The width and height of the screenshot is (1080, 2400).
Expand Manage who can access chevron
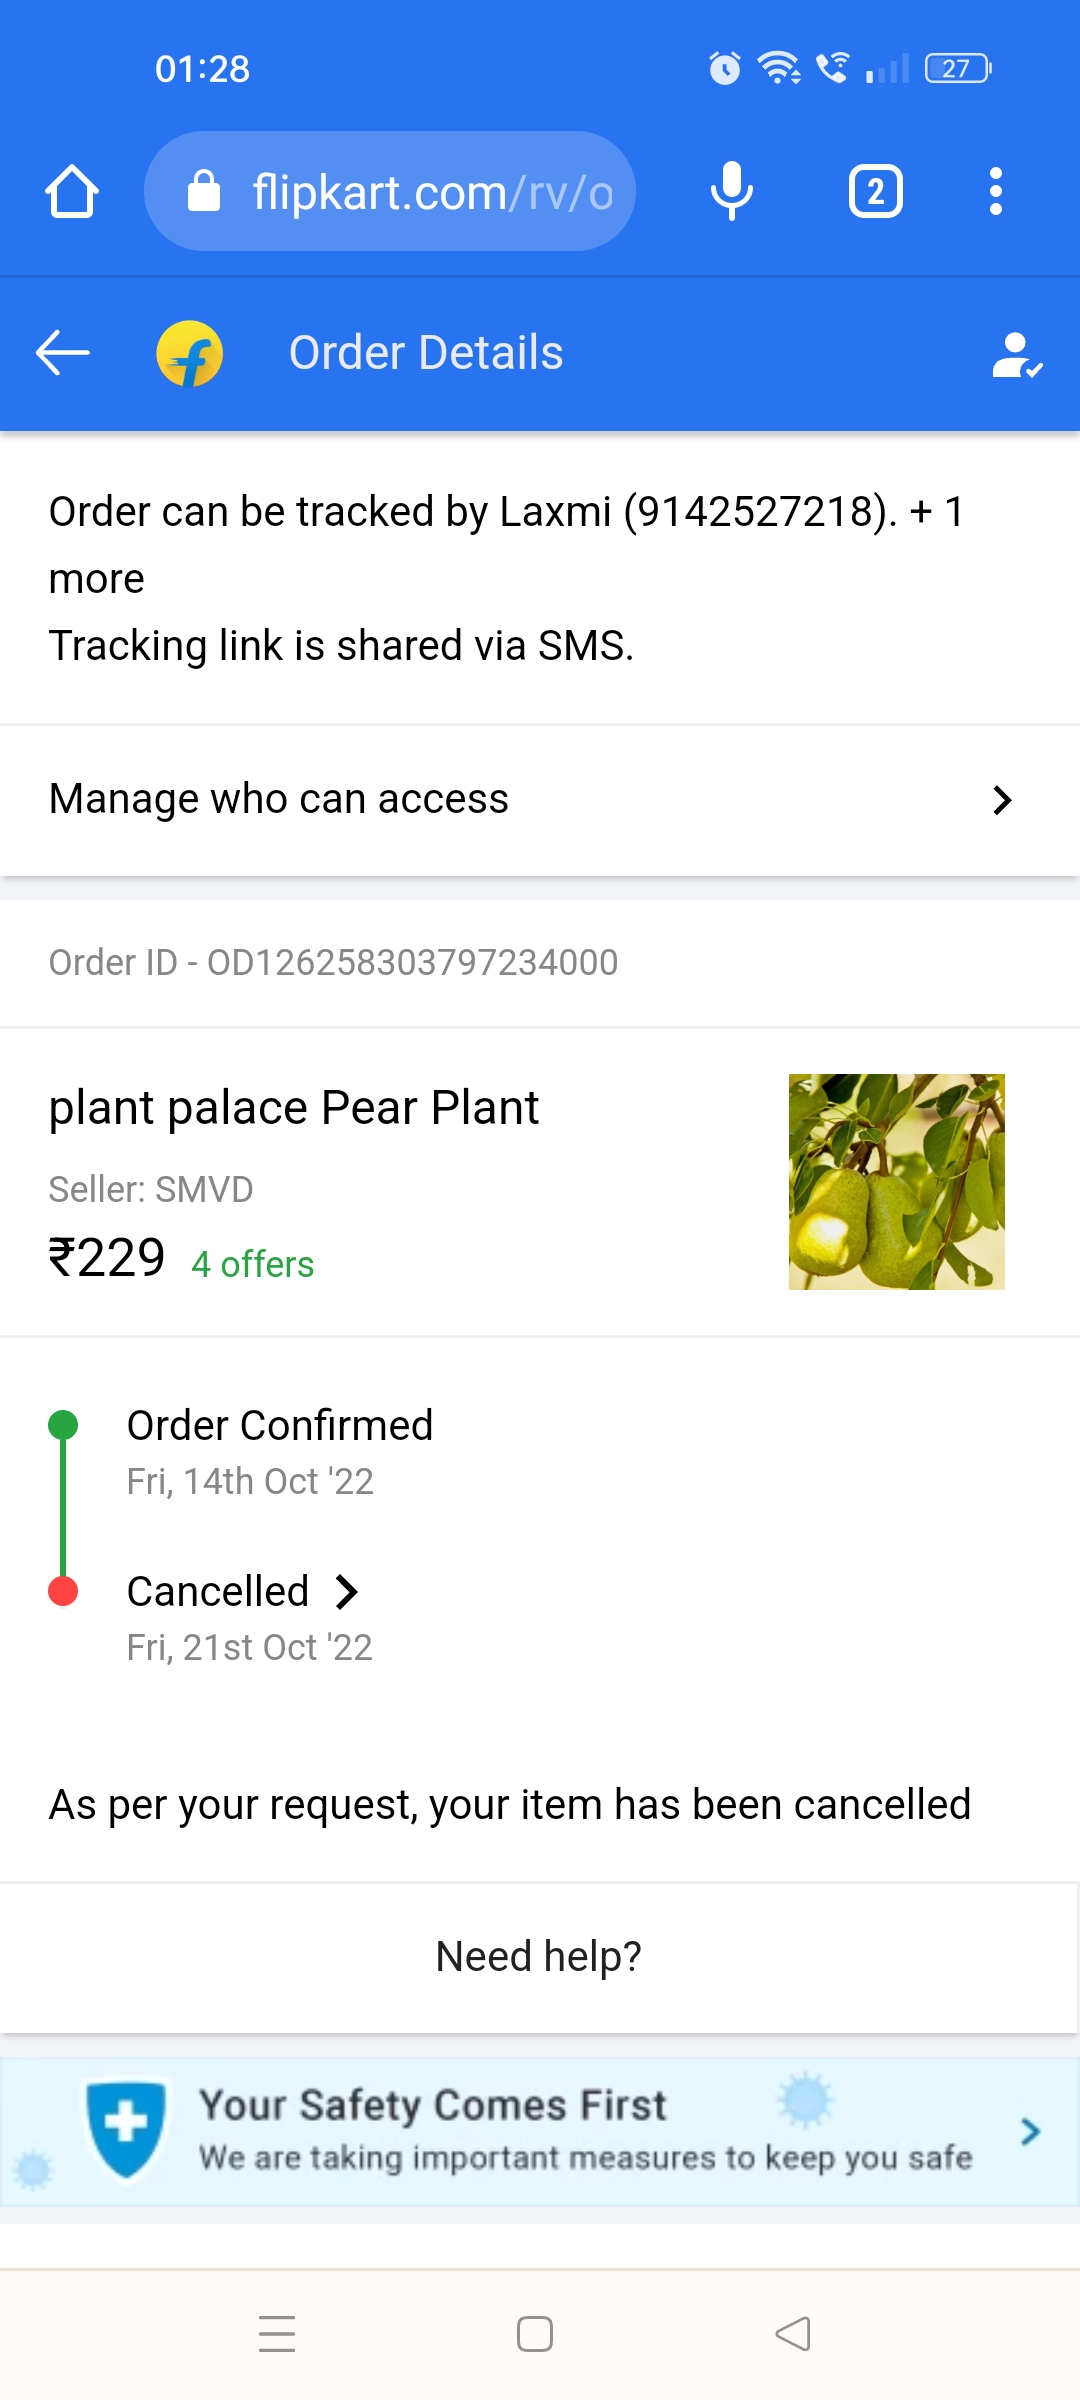(x=1001, y=800)
